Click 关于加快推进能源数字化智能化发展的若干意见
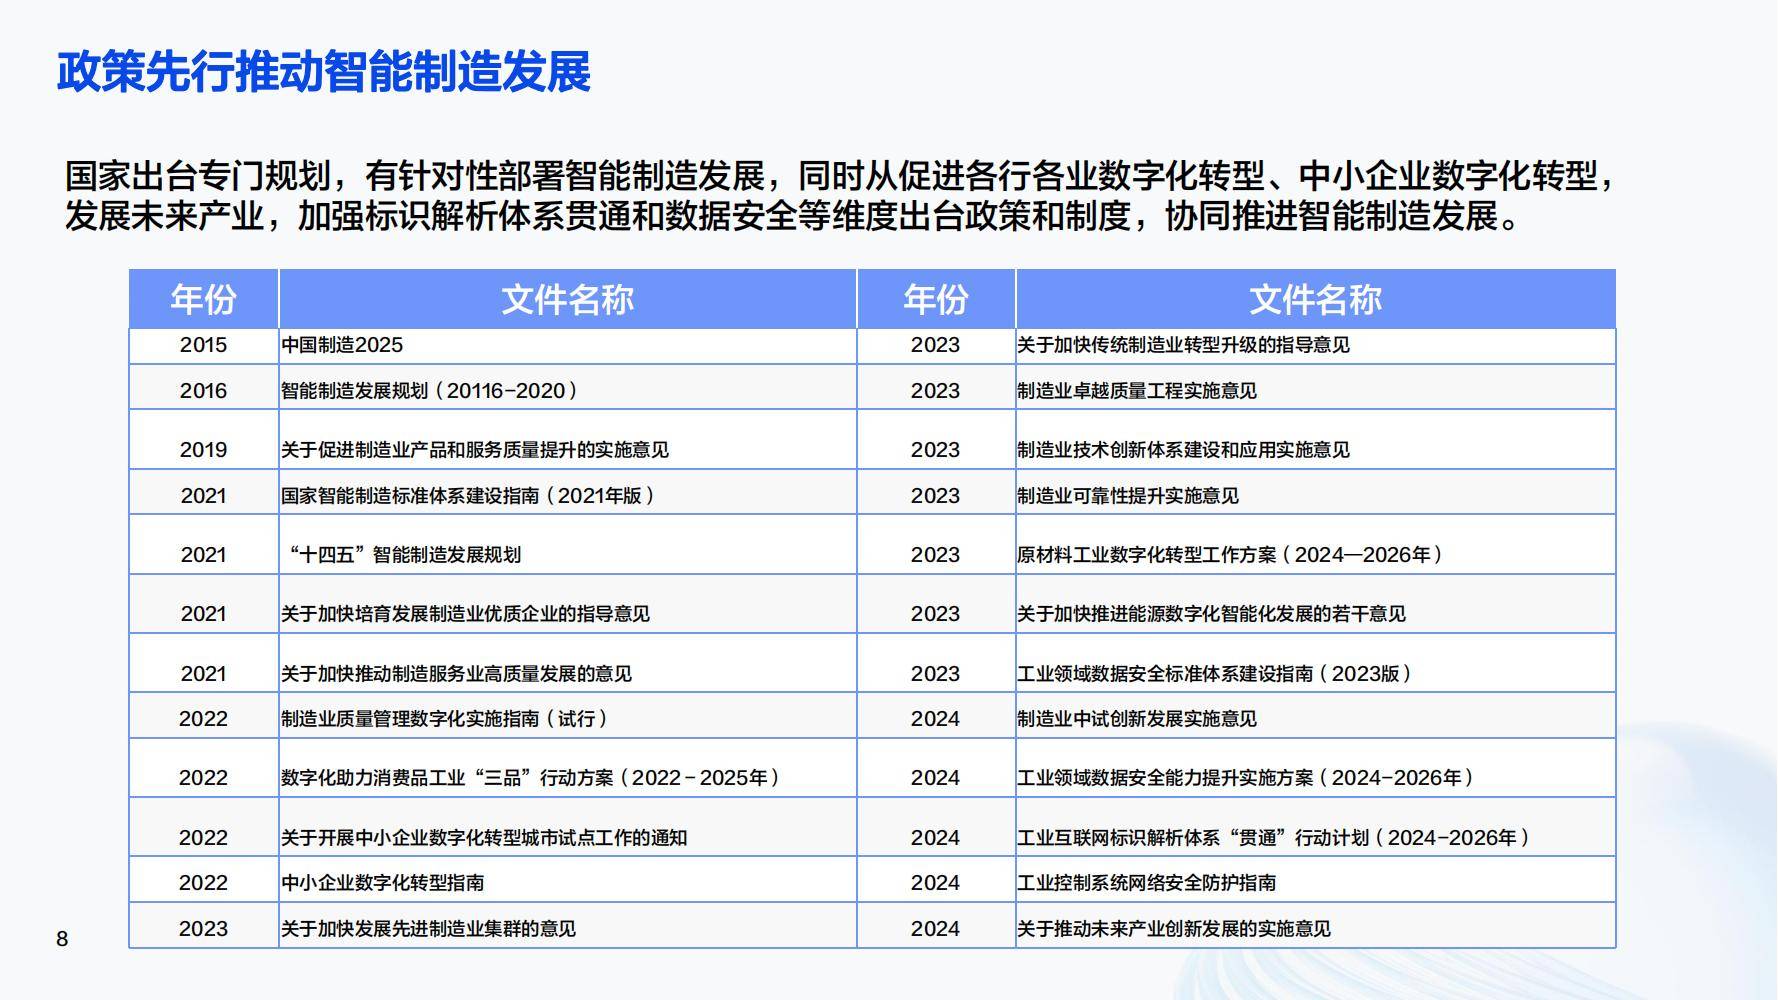 [1315, 604]
